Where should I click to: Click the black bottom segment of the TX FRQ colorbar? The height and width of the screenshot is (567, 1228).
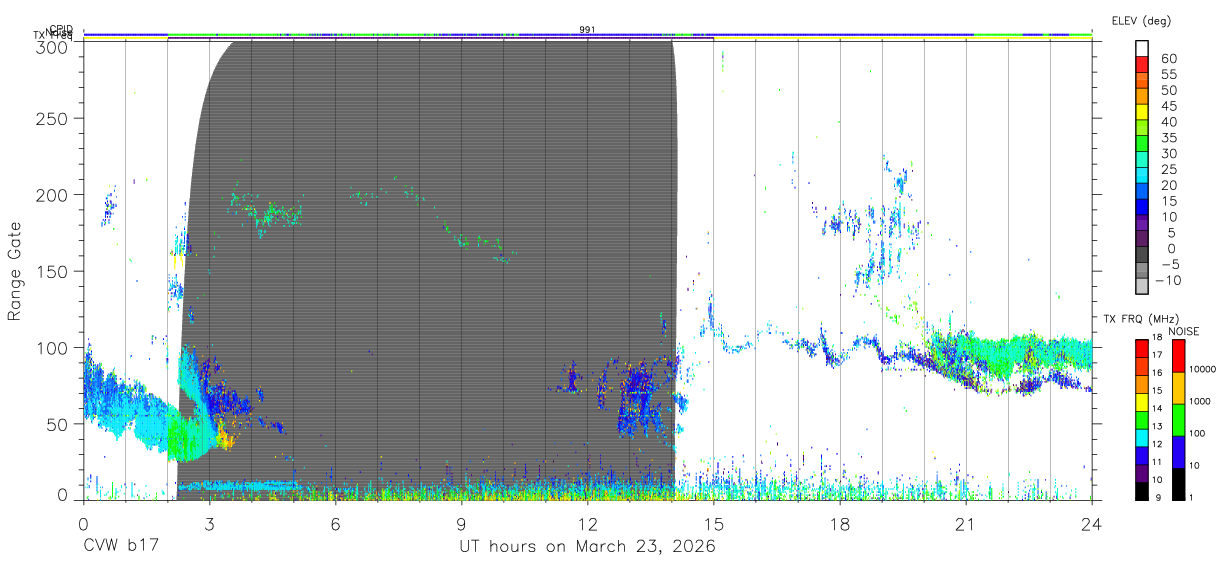pyautogui.click(x=1143, y=489)
